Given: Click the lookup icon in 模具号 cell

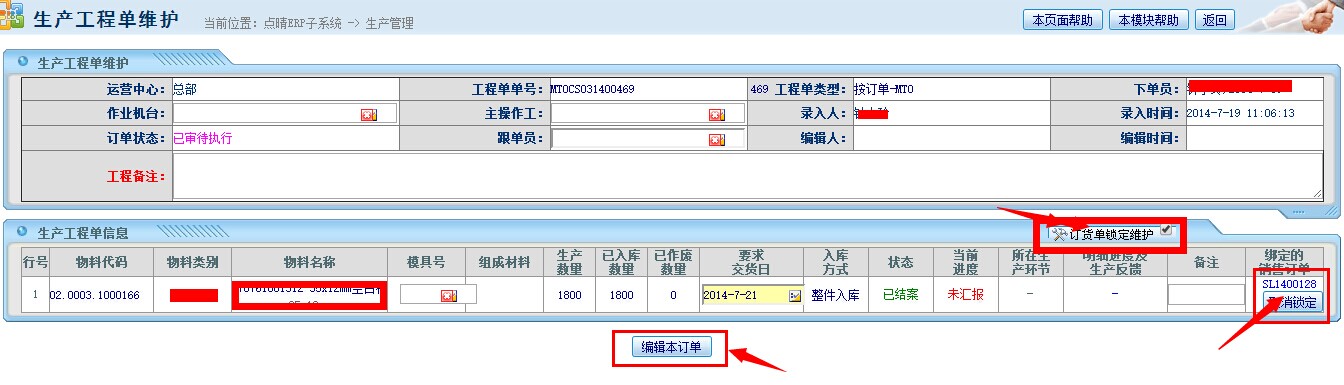Looking at the screenshot, I should click(448, 295).
